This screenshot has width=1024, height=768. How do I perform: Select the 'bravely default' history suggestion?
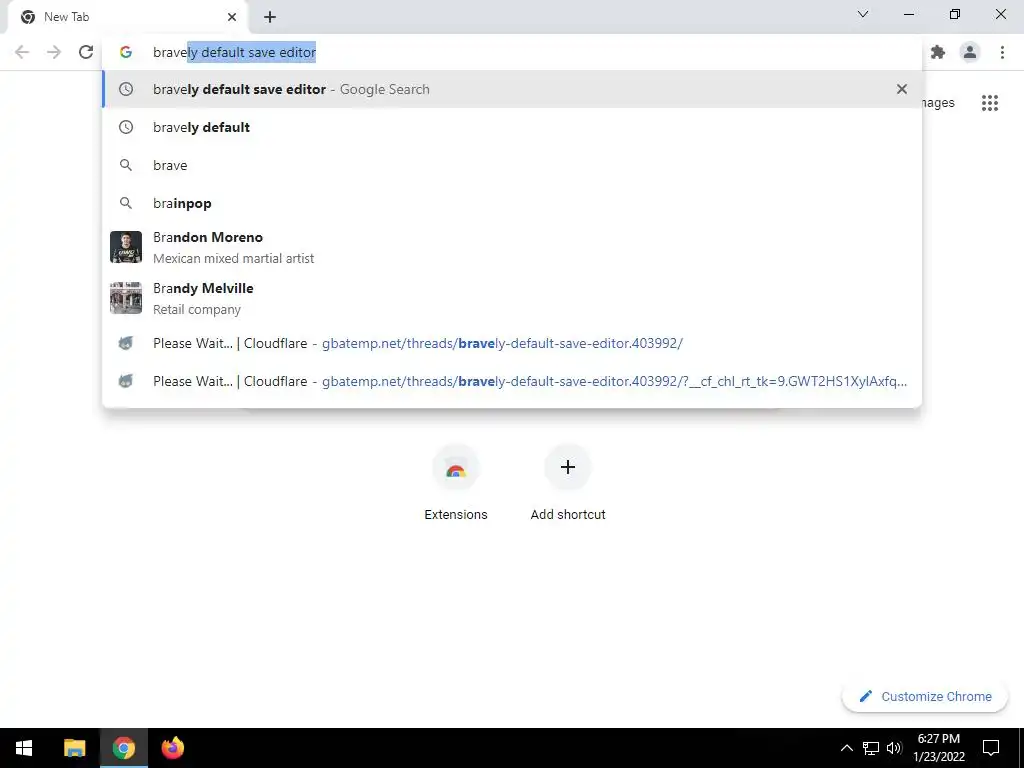512,127
